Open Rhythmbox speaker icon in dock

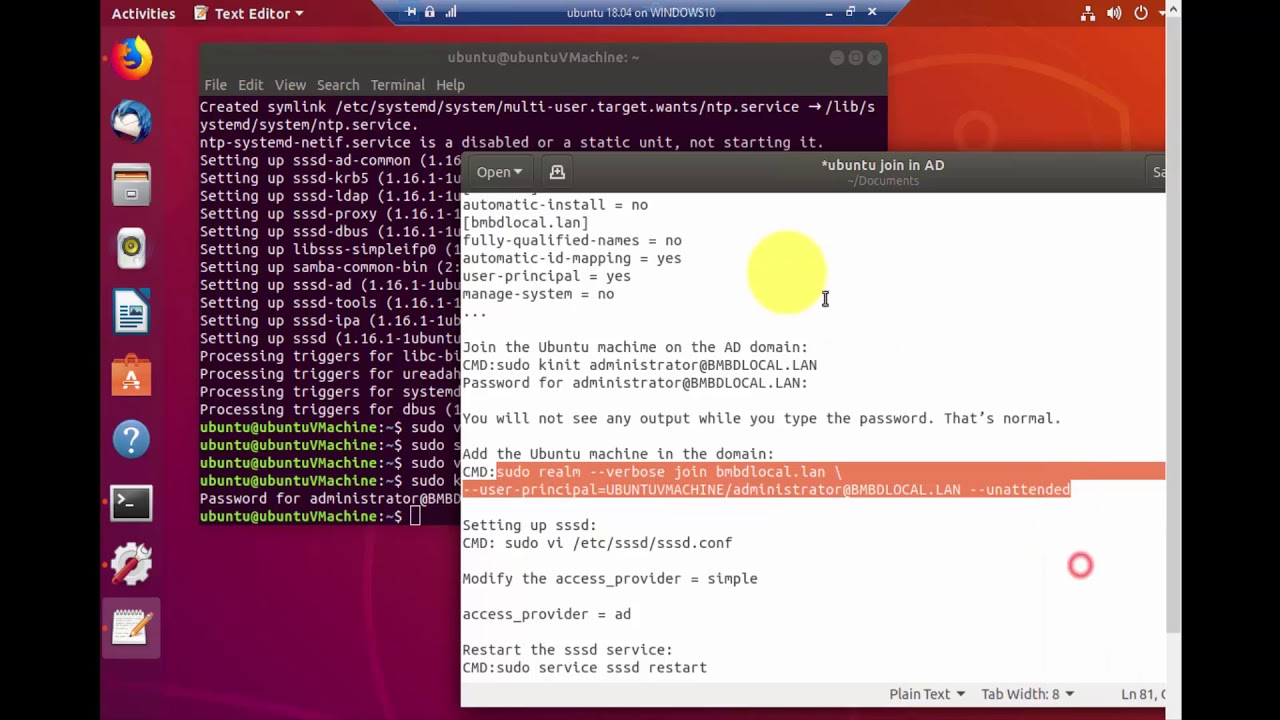(x=131, y=248)
